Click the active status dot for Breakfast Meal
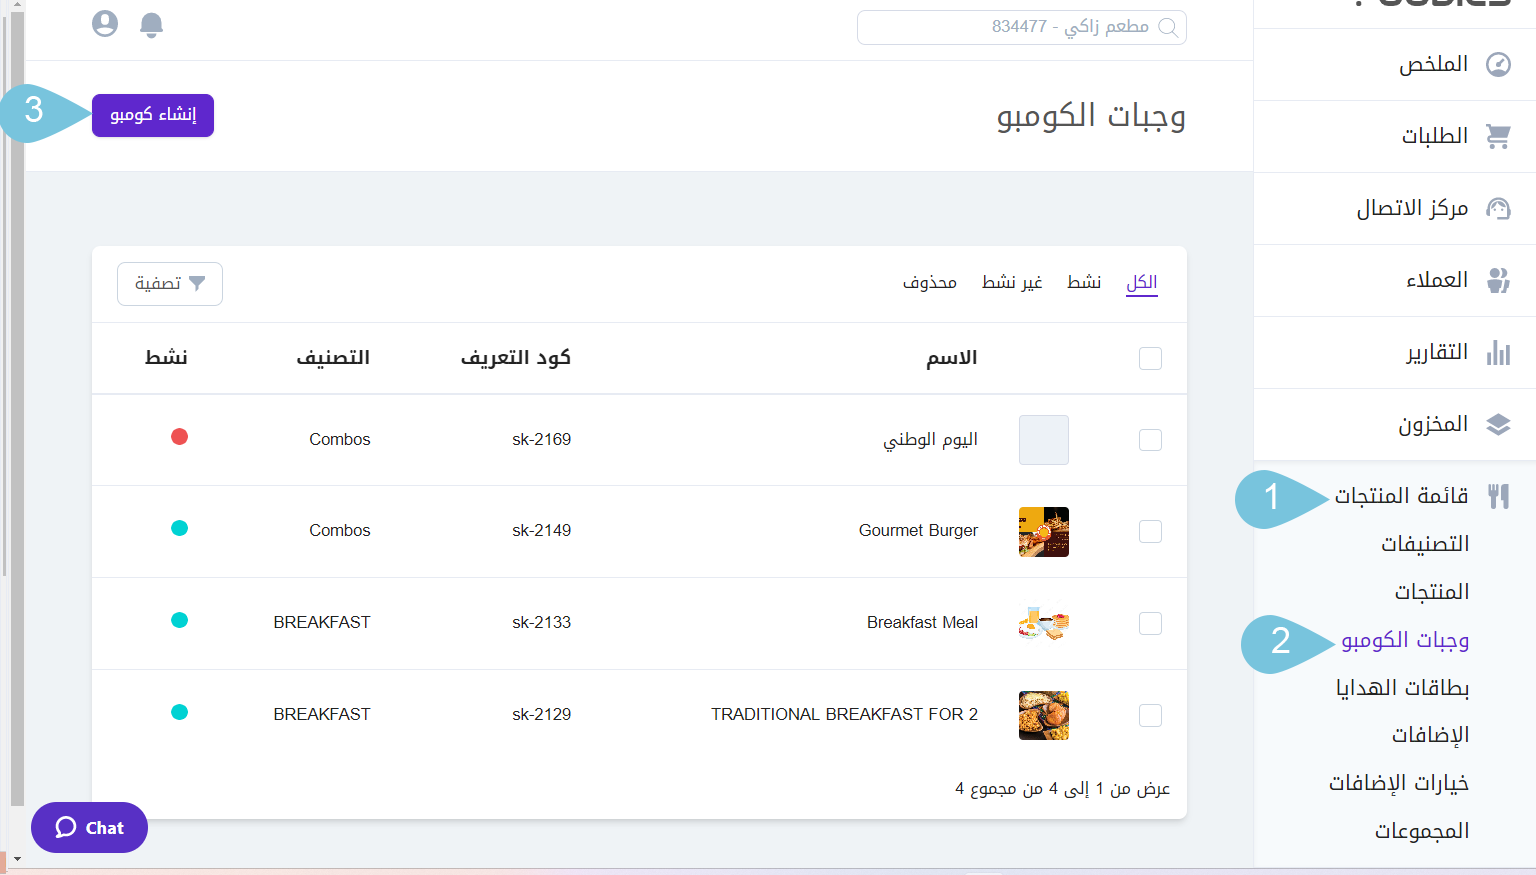This screenshot has width=1536, height=875. coord(179,620)
